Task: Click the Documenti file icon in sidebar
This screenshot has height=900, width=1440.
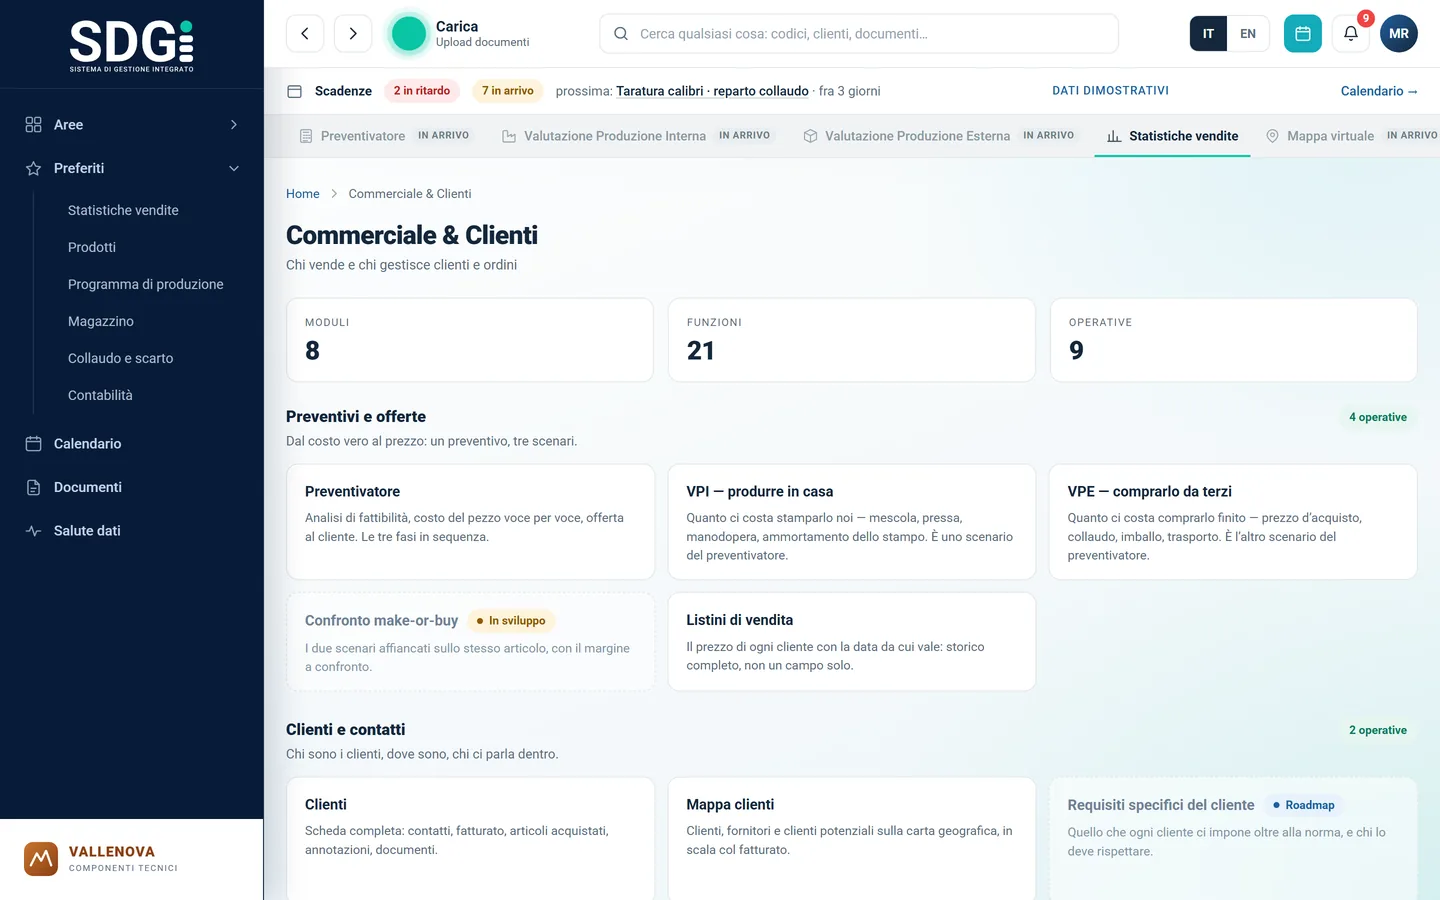Action: pyautogui.click(x=33, y=488)
